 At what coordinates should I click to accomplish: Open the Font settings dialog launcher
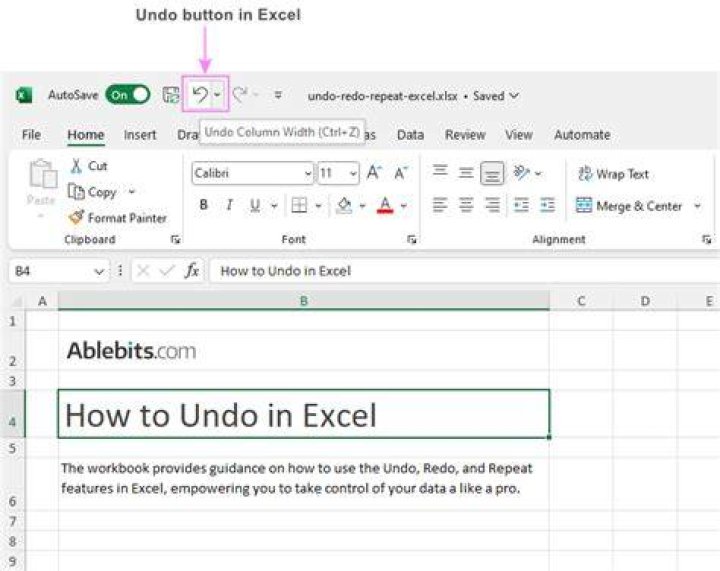(412, 239)
